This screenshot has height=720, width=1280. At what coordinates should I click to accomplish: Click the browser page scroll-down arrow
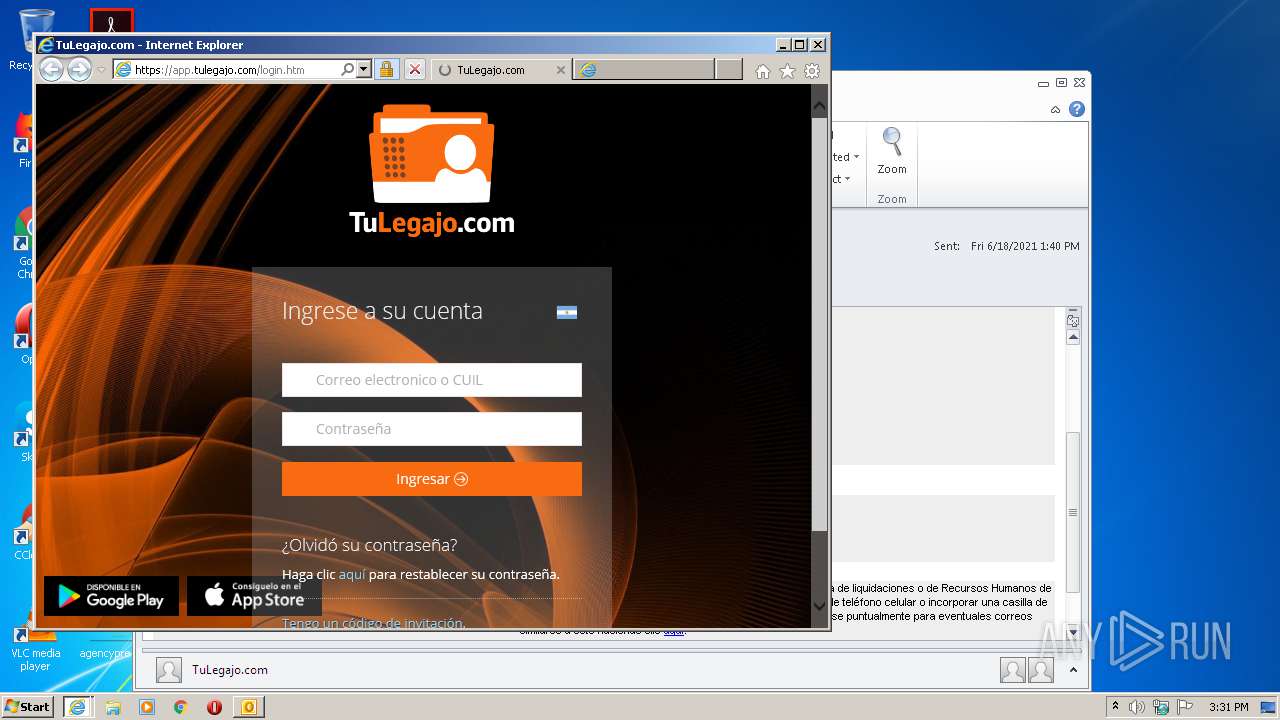819,606
